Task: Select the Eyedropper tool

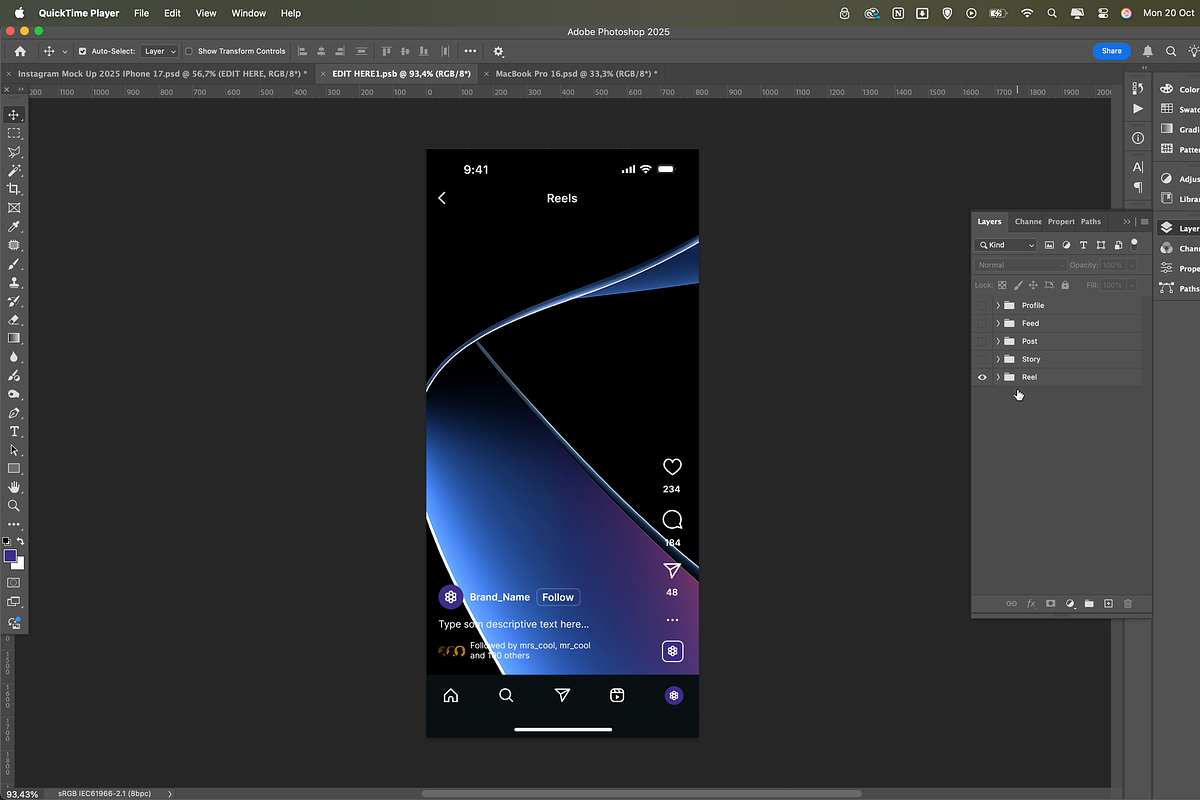Action: coord(14,227)
